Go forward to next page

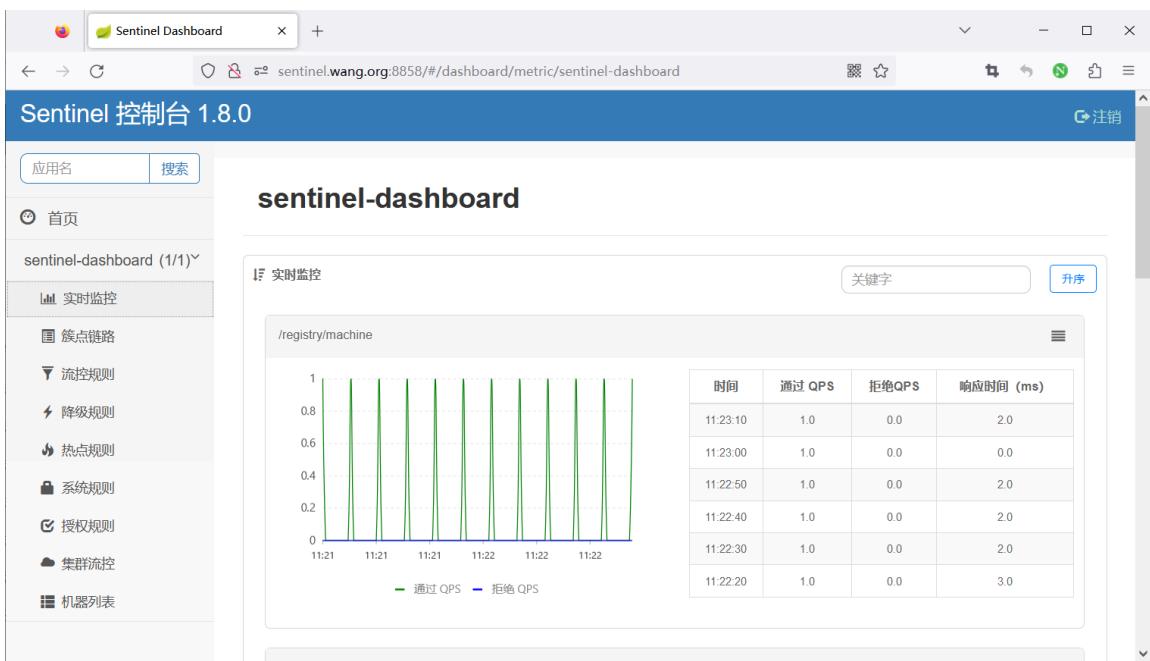tap(63, 71)
